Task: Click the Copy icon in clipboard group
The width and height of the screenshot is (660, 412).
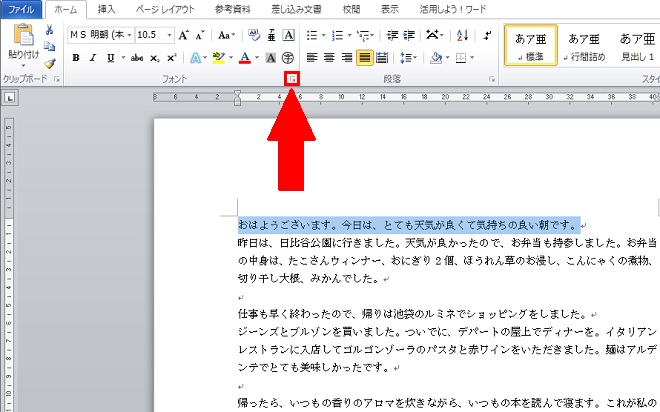Action: pos(50,46)
